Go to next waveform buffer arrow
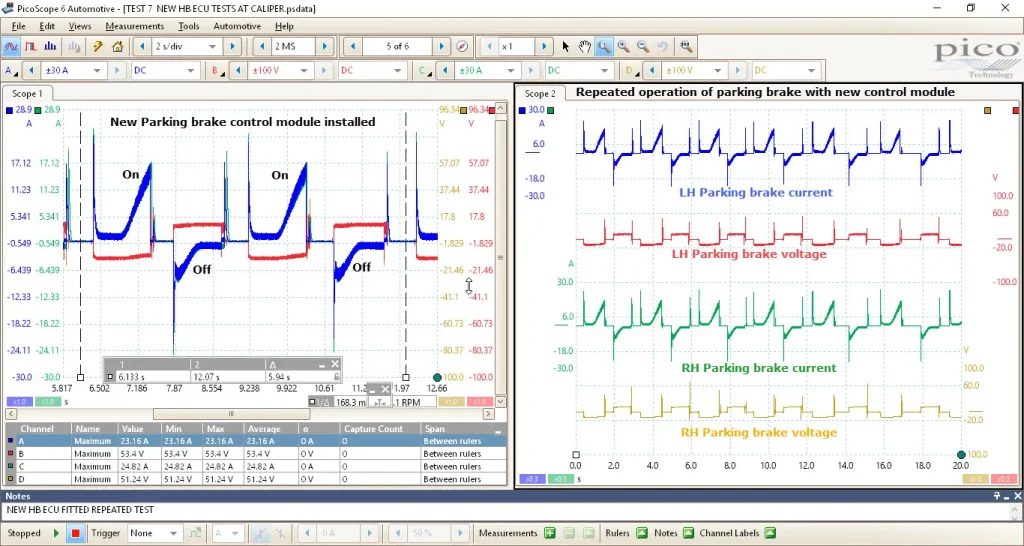 (x=441, y=46)
